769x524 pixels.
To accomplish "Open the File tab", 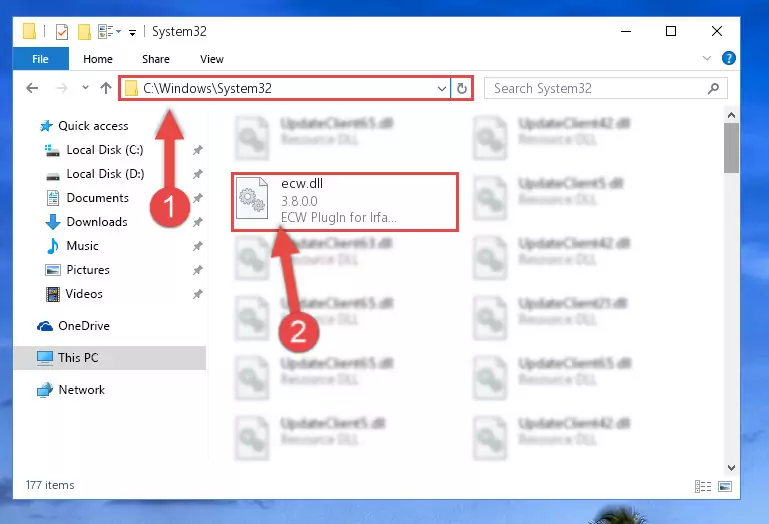I will click(40, 59).
